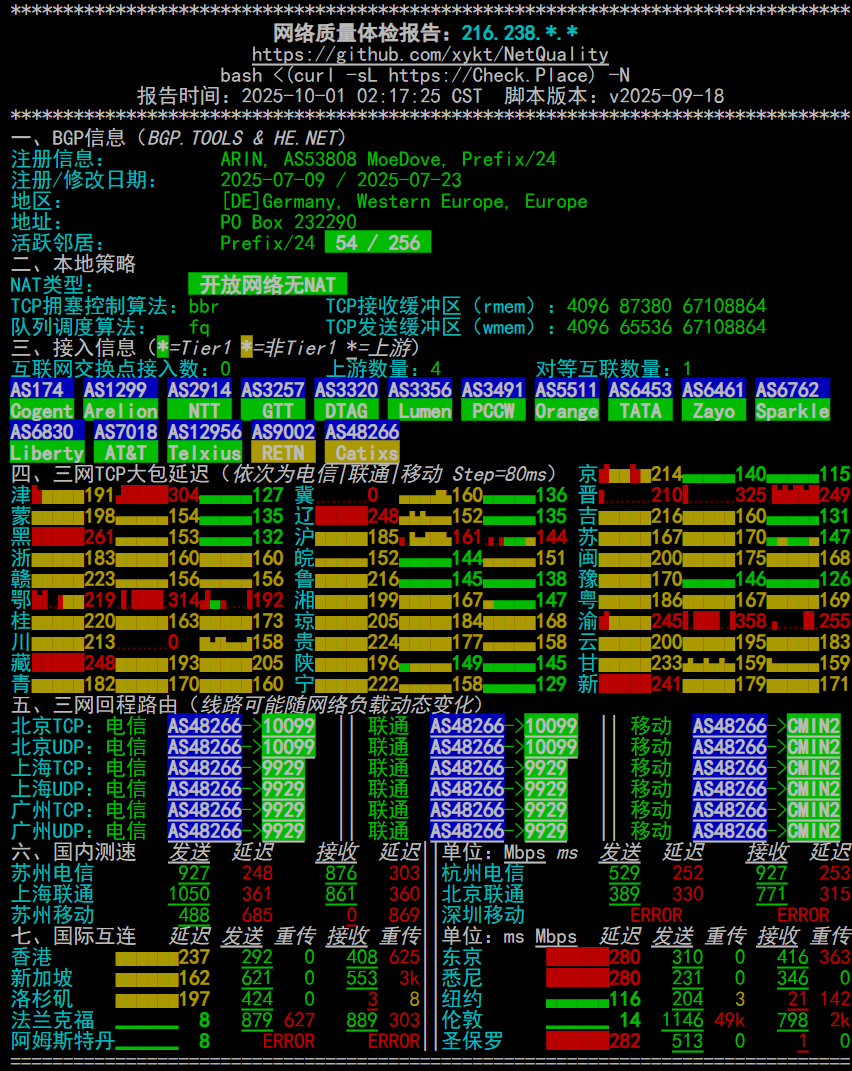Screen dimensions: 852x1071
Task: Select the AS6453 badge
Action: [x=641, y=390]
